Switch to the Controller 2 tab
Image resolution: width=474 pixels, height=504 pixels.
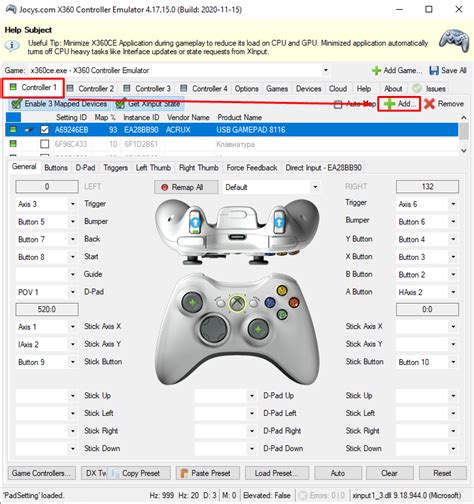[x=91, y=89]
